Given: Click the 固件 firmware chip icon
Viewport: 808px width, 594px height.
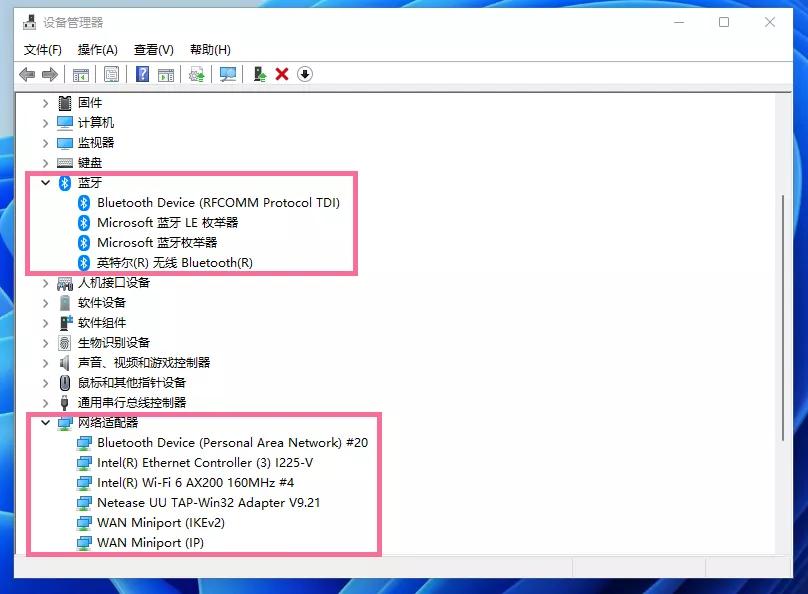Looking at the screenshot, I should [x=64, y=103].
